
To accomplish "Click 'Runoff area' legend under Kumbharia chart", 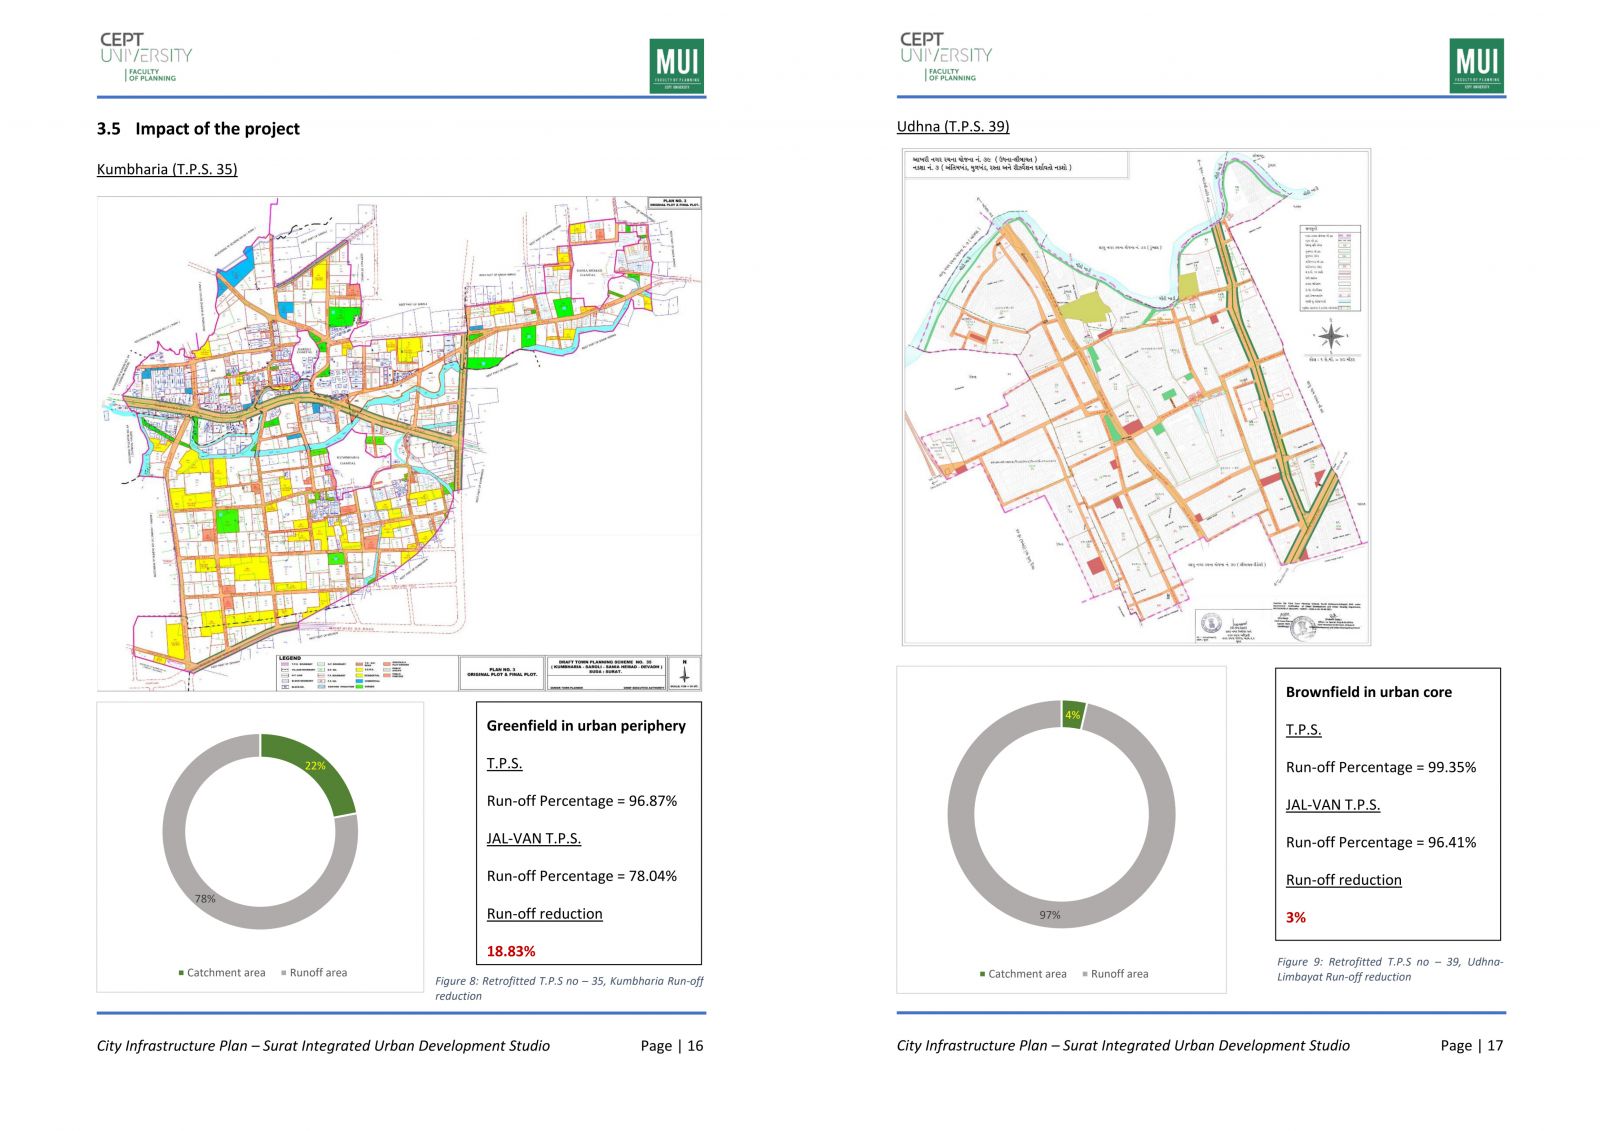I will [x=314, y=972].
